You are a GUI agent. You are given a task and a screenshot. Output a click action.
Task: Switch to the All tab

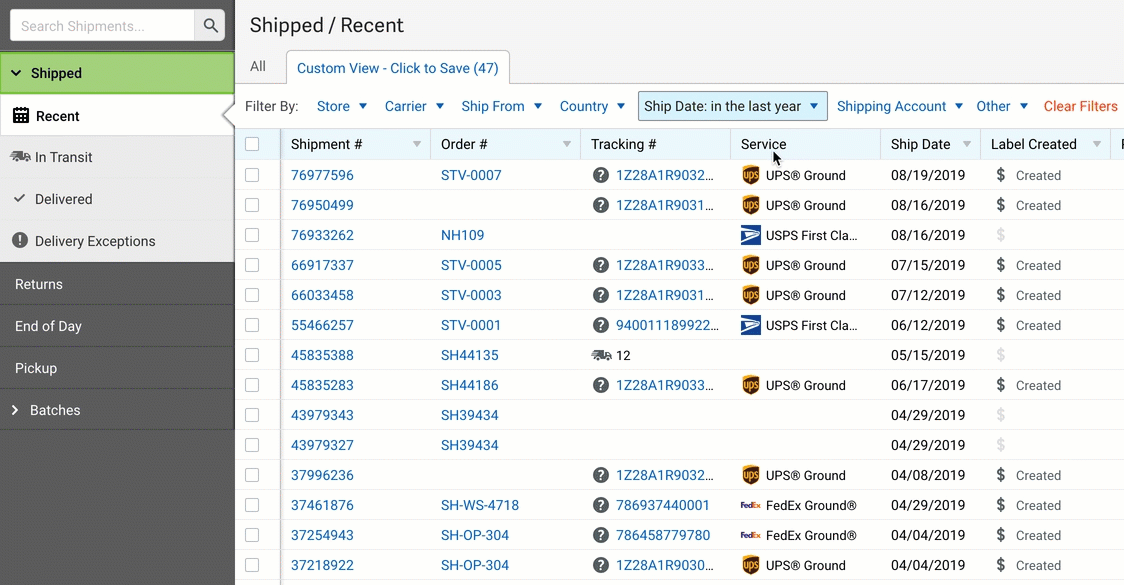coord(258,66)
